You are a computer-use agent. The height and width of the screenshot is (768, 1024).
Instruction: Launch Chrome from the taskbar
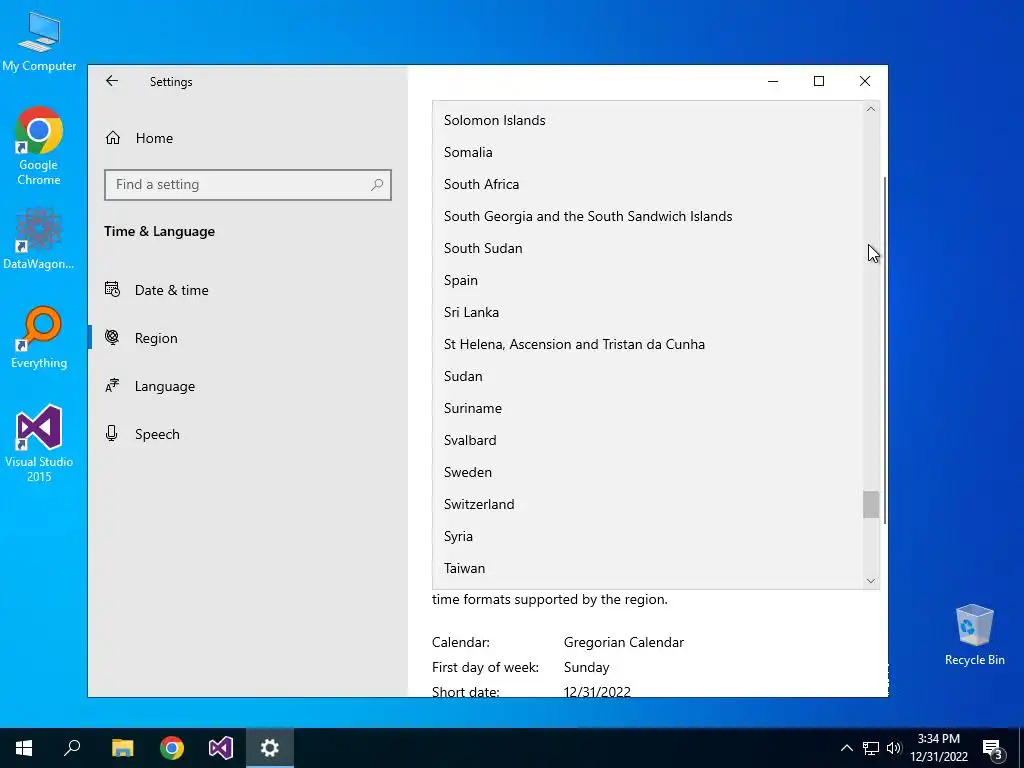[x=172, y=748]
